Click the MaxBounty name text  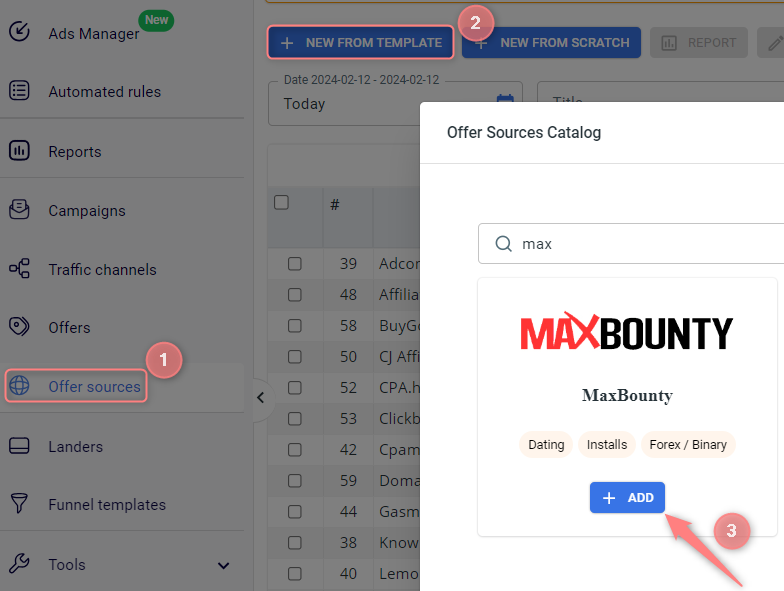[x=627, y=396]
